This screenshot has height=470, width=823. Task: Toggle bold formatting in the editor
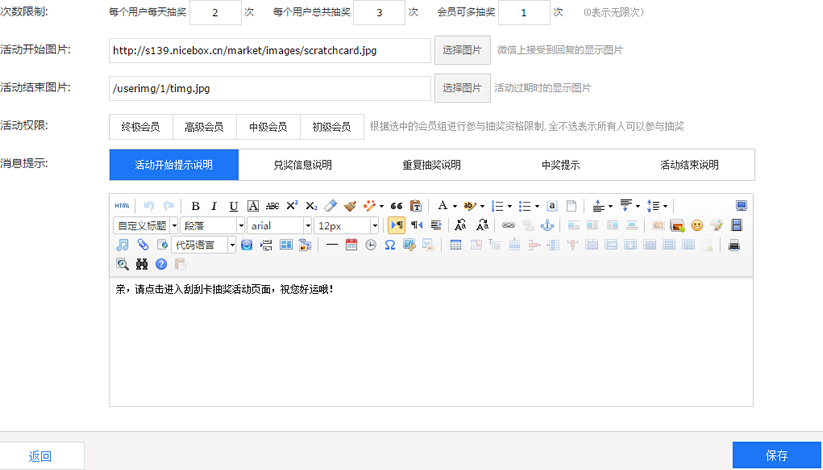196,206
